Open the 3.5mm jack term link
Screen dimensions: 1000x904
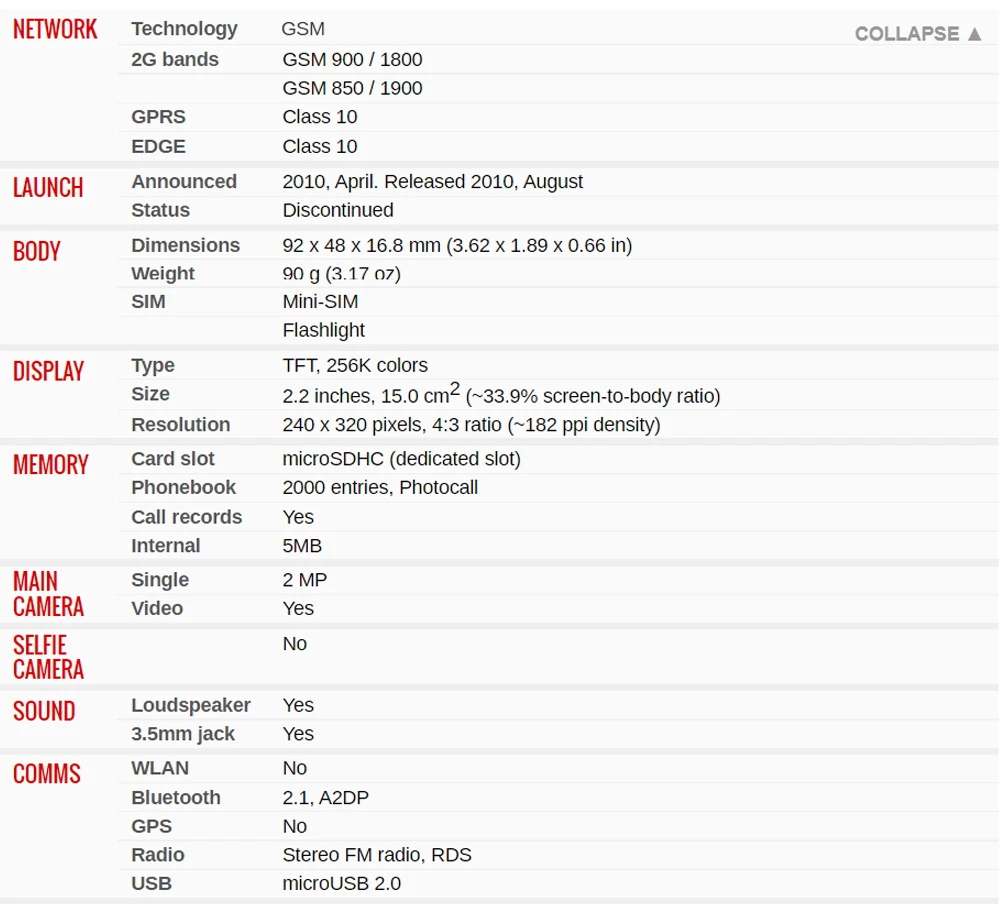pyautogui.click(x=182, y=734)
